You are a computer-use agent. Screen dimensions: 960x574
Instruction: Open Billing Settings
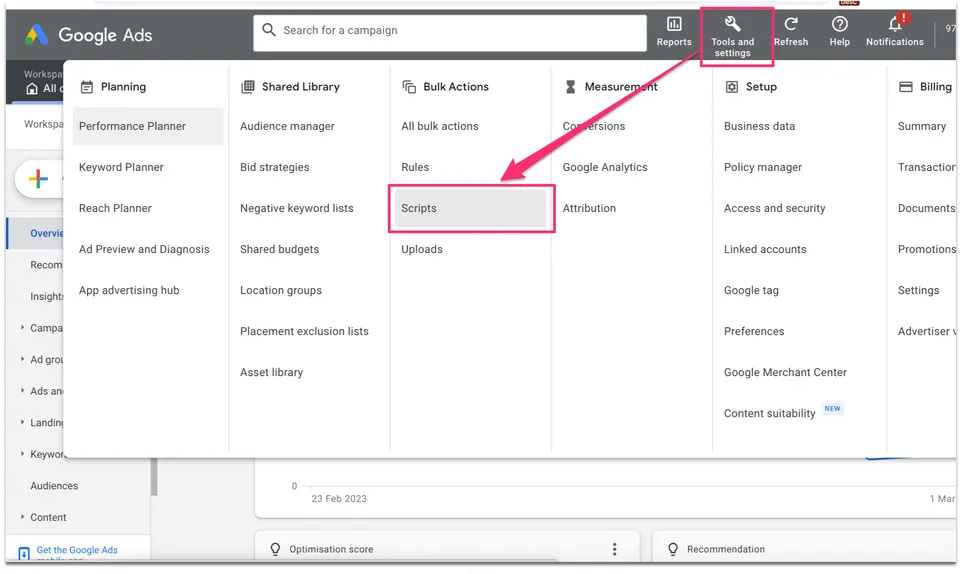pos(918,290)
